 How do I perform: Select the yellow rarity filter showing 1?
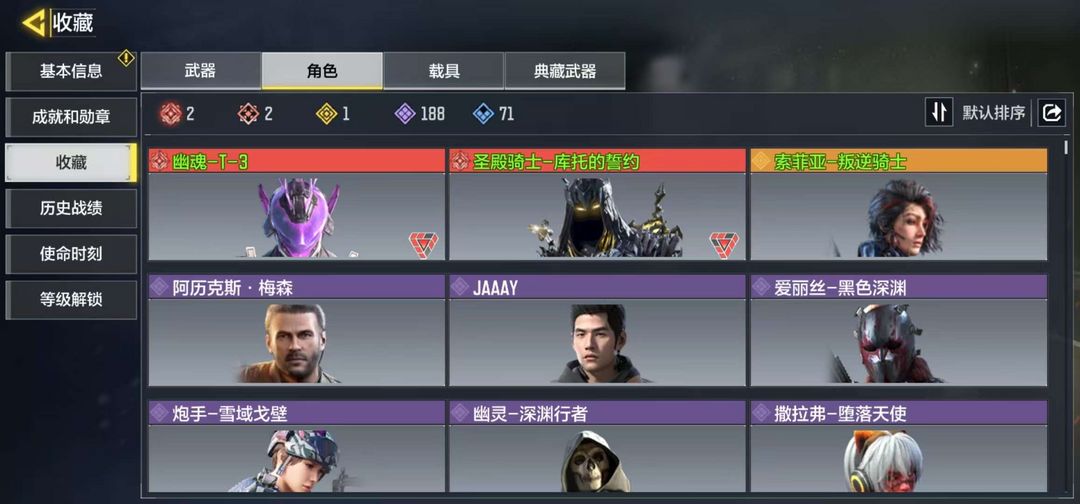pos(326,114)
